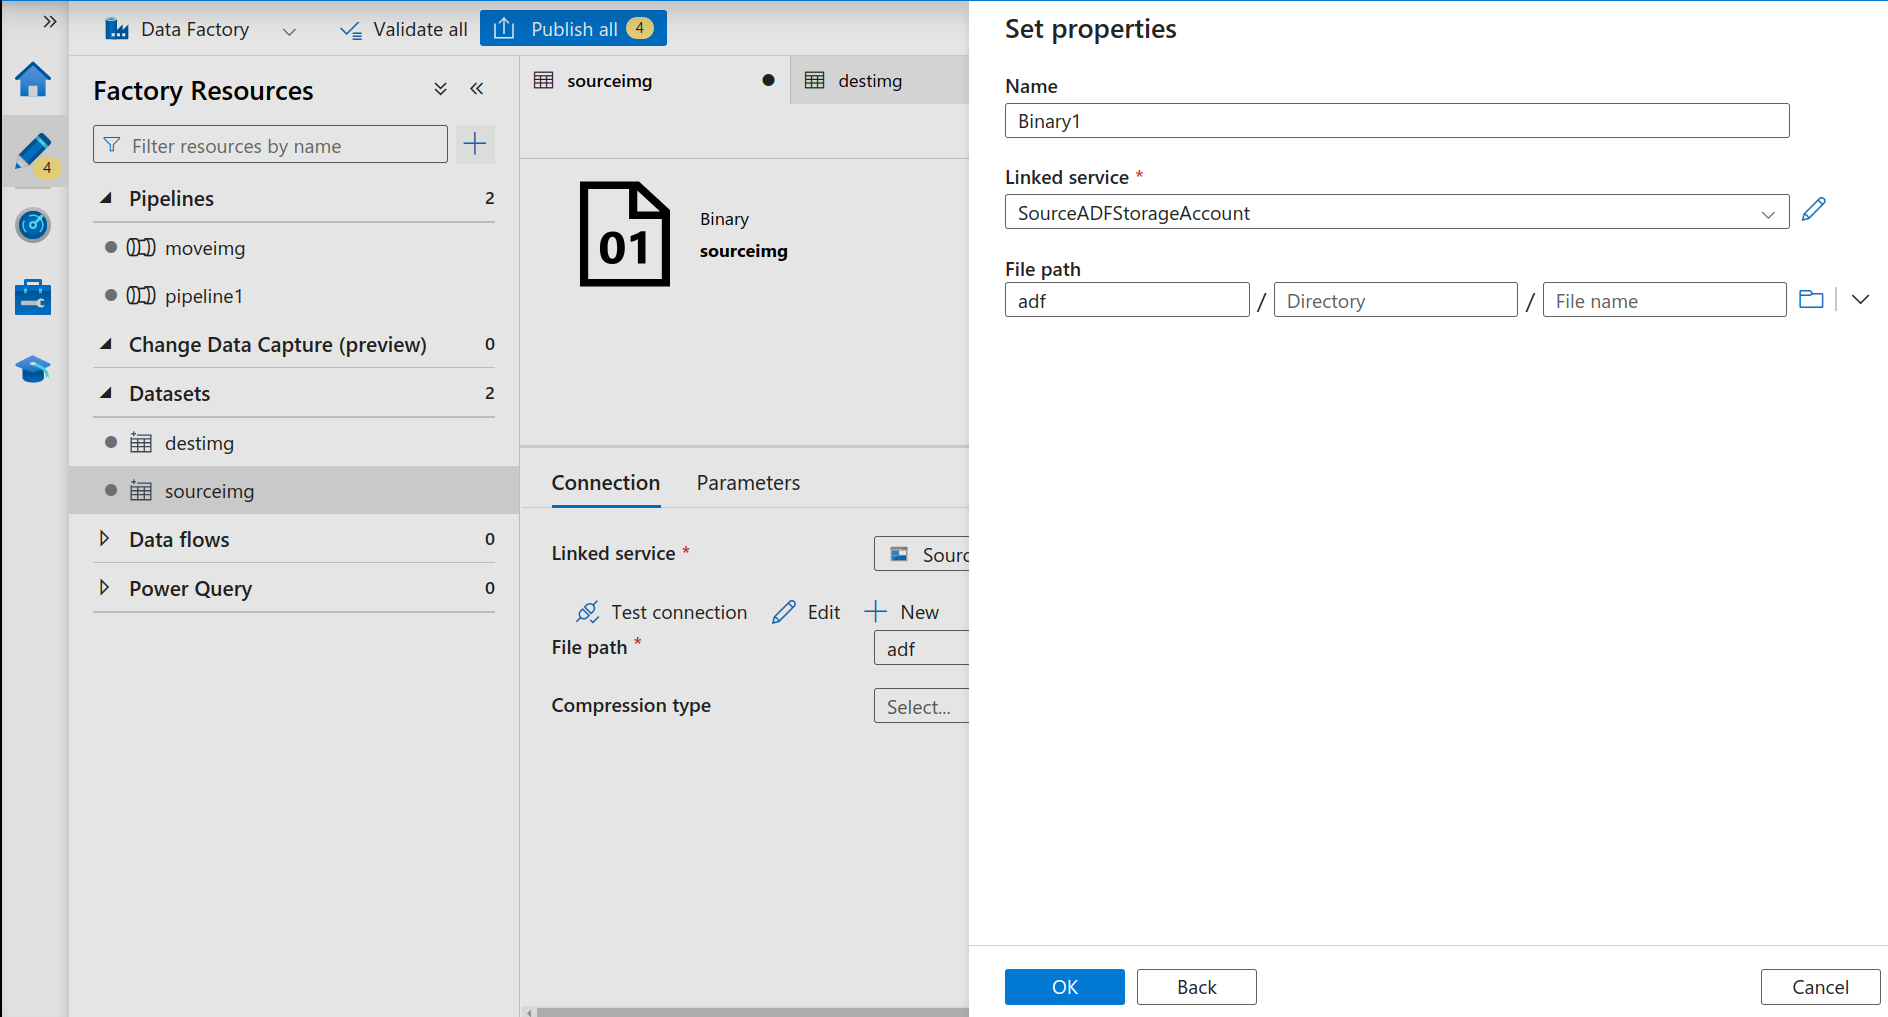Open the Learning center graduation cap icon
The height and width of the screenshot is (1017, 1888).
pyautogui.click(x=33, y=369)
